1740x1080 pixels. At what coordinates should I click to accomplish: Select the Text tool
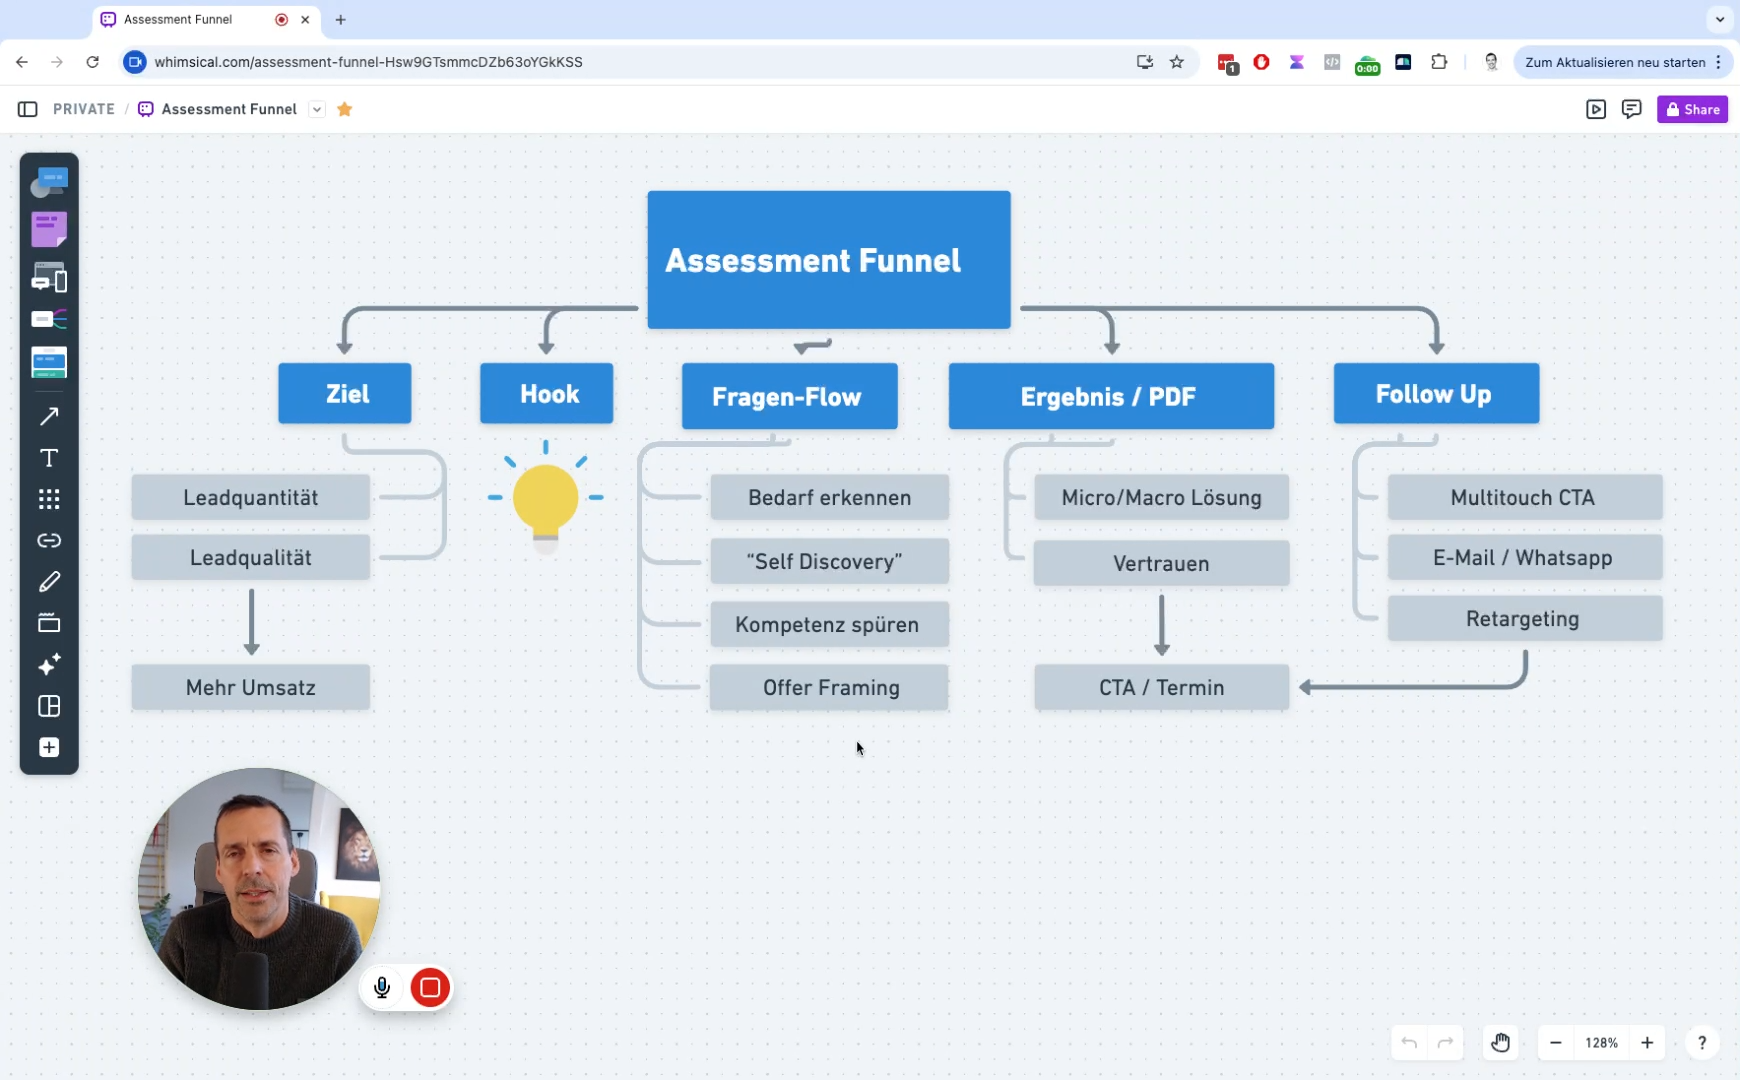coord(48,458)
